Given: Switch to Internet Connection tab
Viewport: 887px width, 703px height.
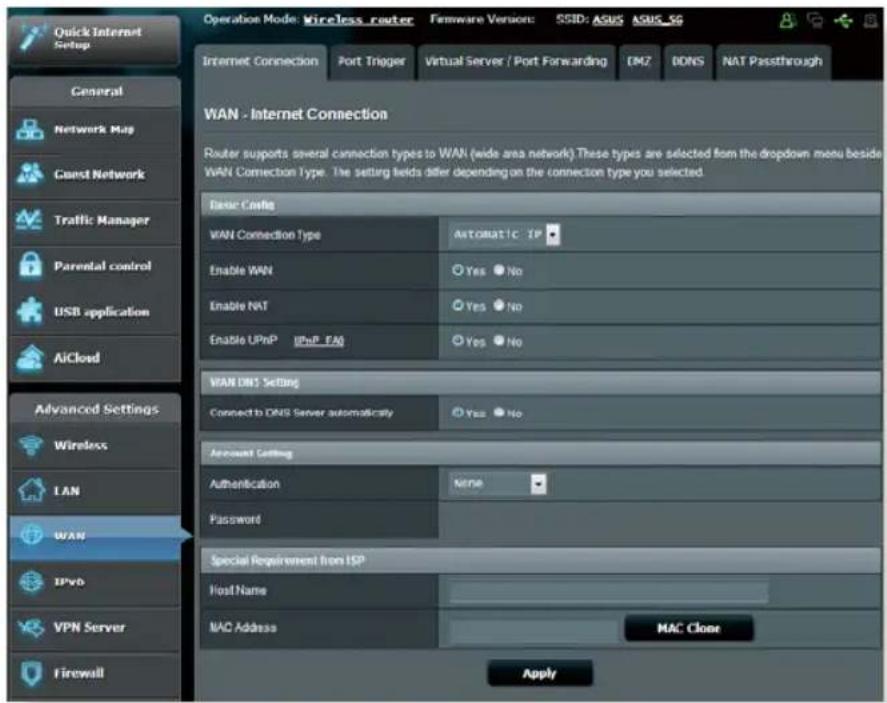Looking at the screenshot, I should [x=260, y=61].
